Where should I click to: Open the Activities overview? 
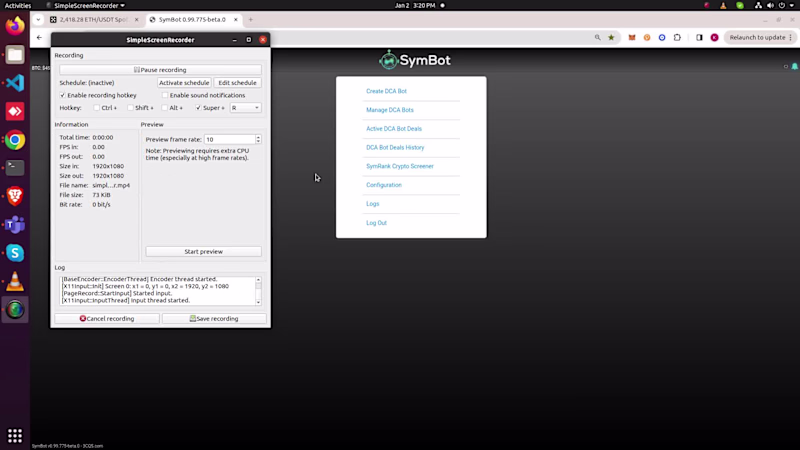tap(18, 6)
